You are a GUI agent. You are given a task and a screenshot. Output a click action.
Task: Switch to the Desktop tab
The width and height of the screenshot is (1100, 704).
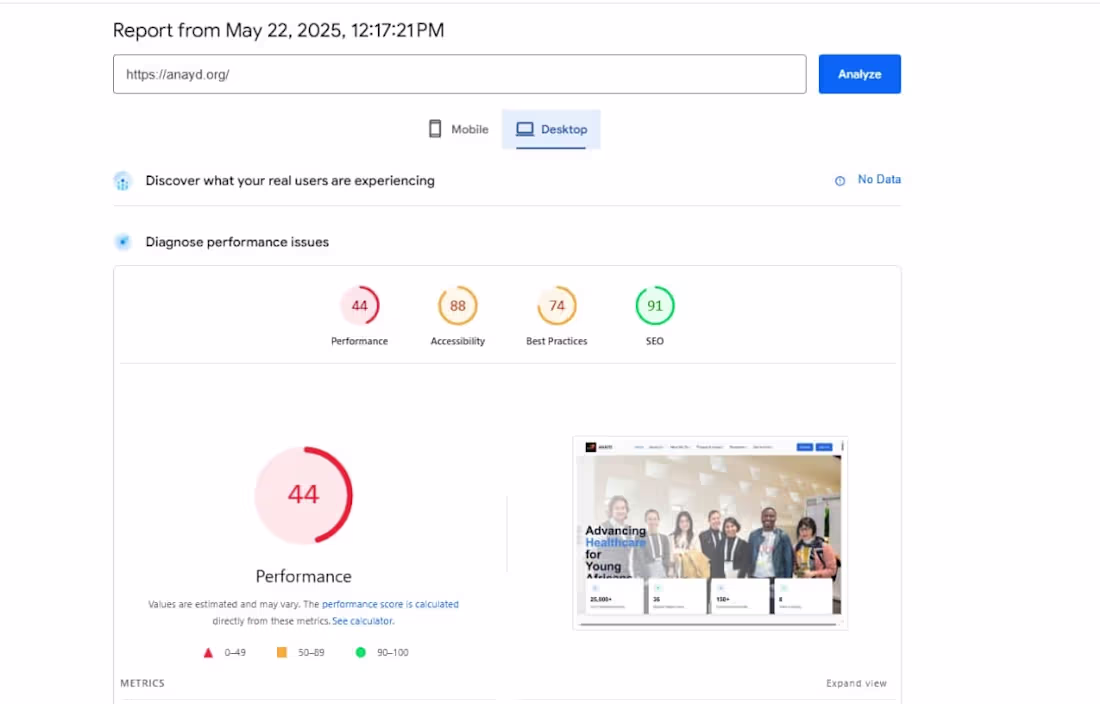(551, 129)
